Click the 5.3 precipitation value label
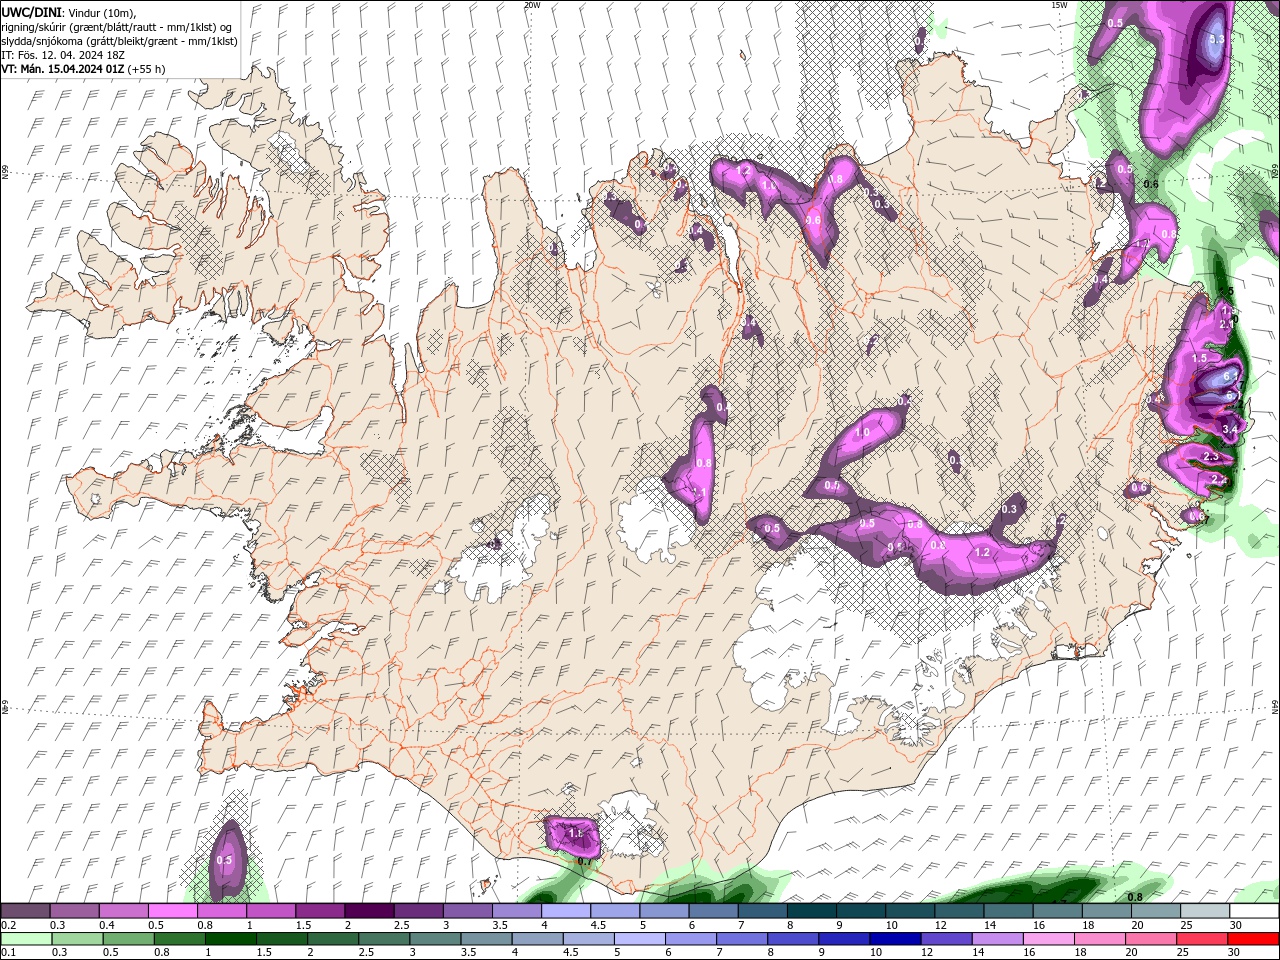The width and height of the screenshot is (1280, 960). 1216,39
